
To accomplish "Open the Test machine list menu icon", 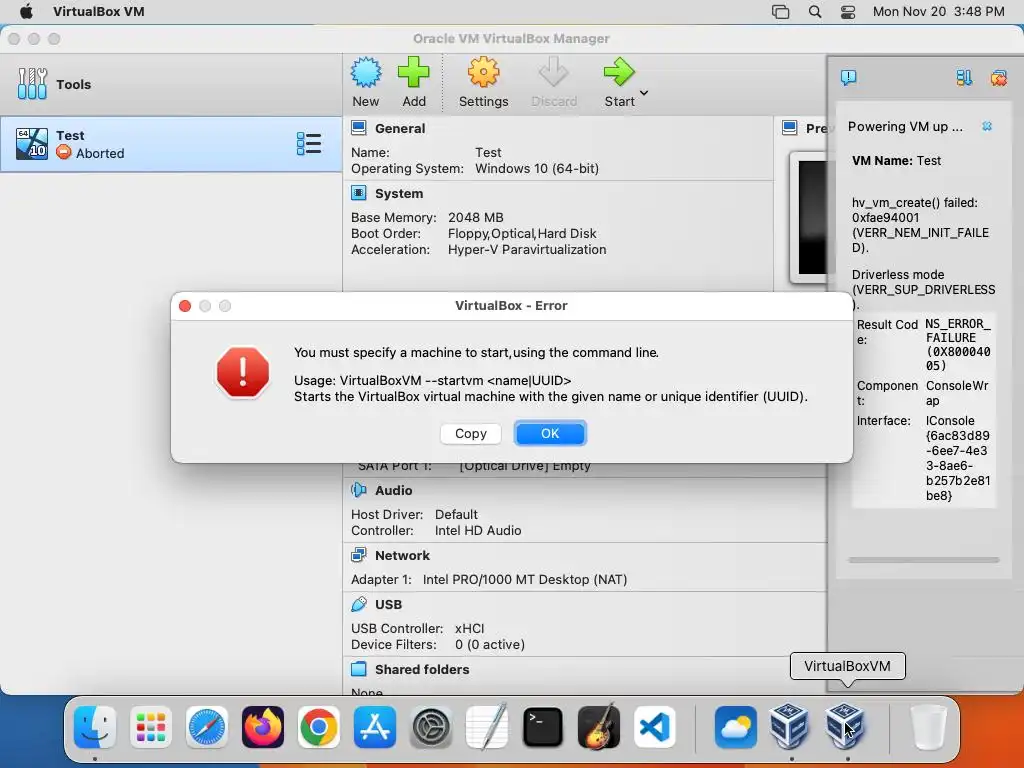I will (x=308, y=144).
